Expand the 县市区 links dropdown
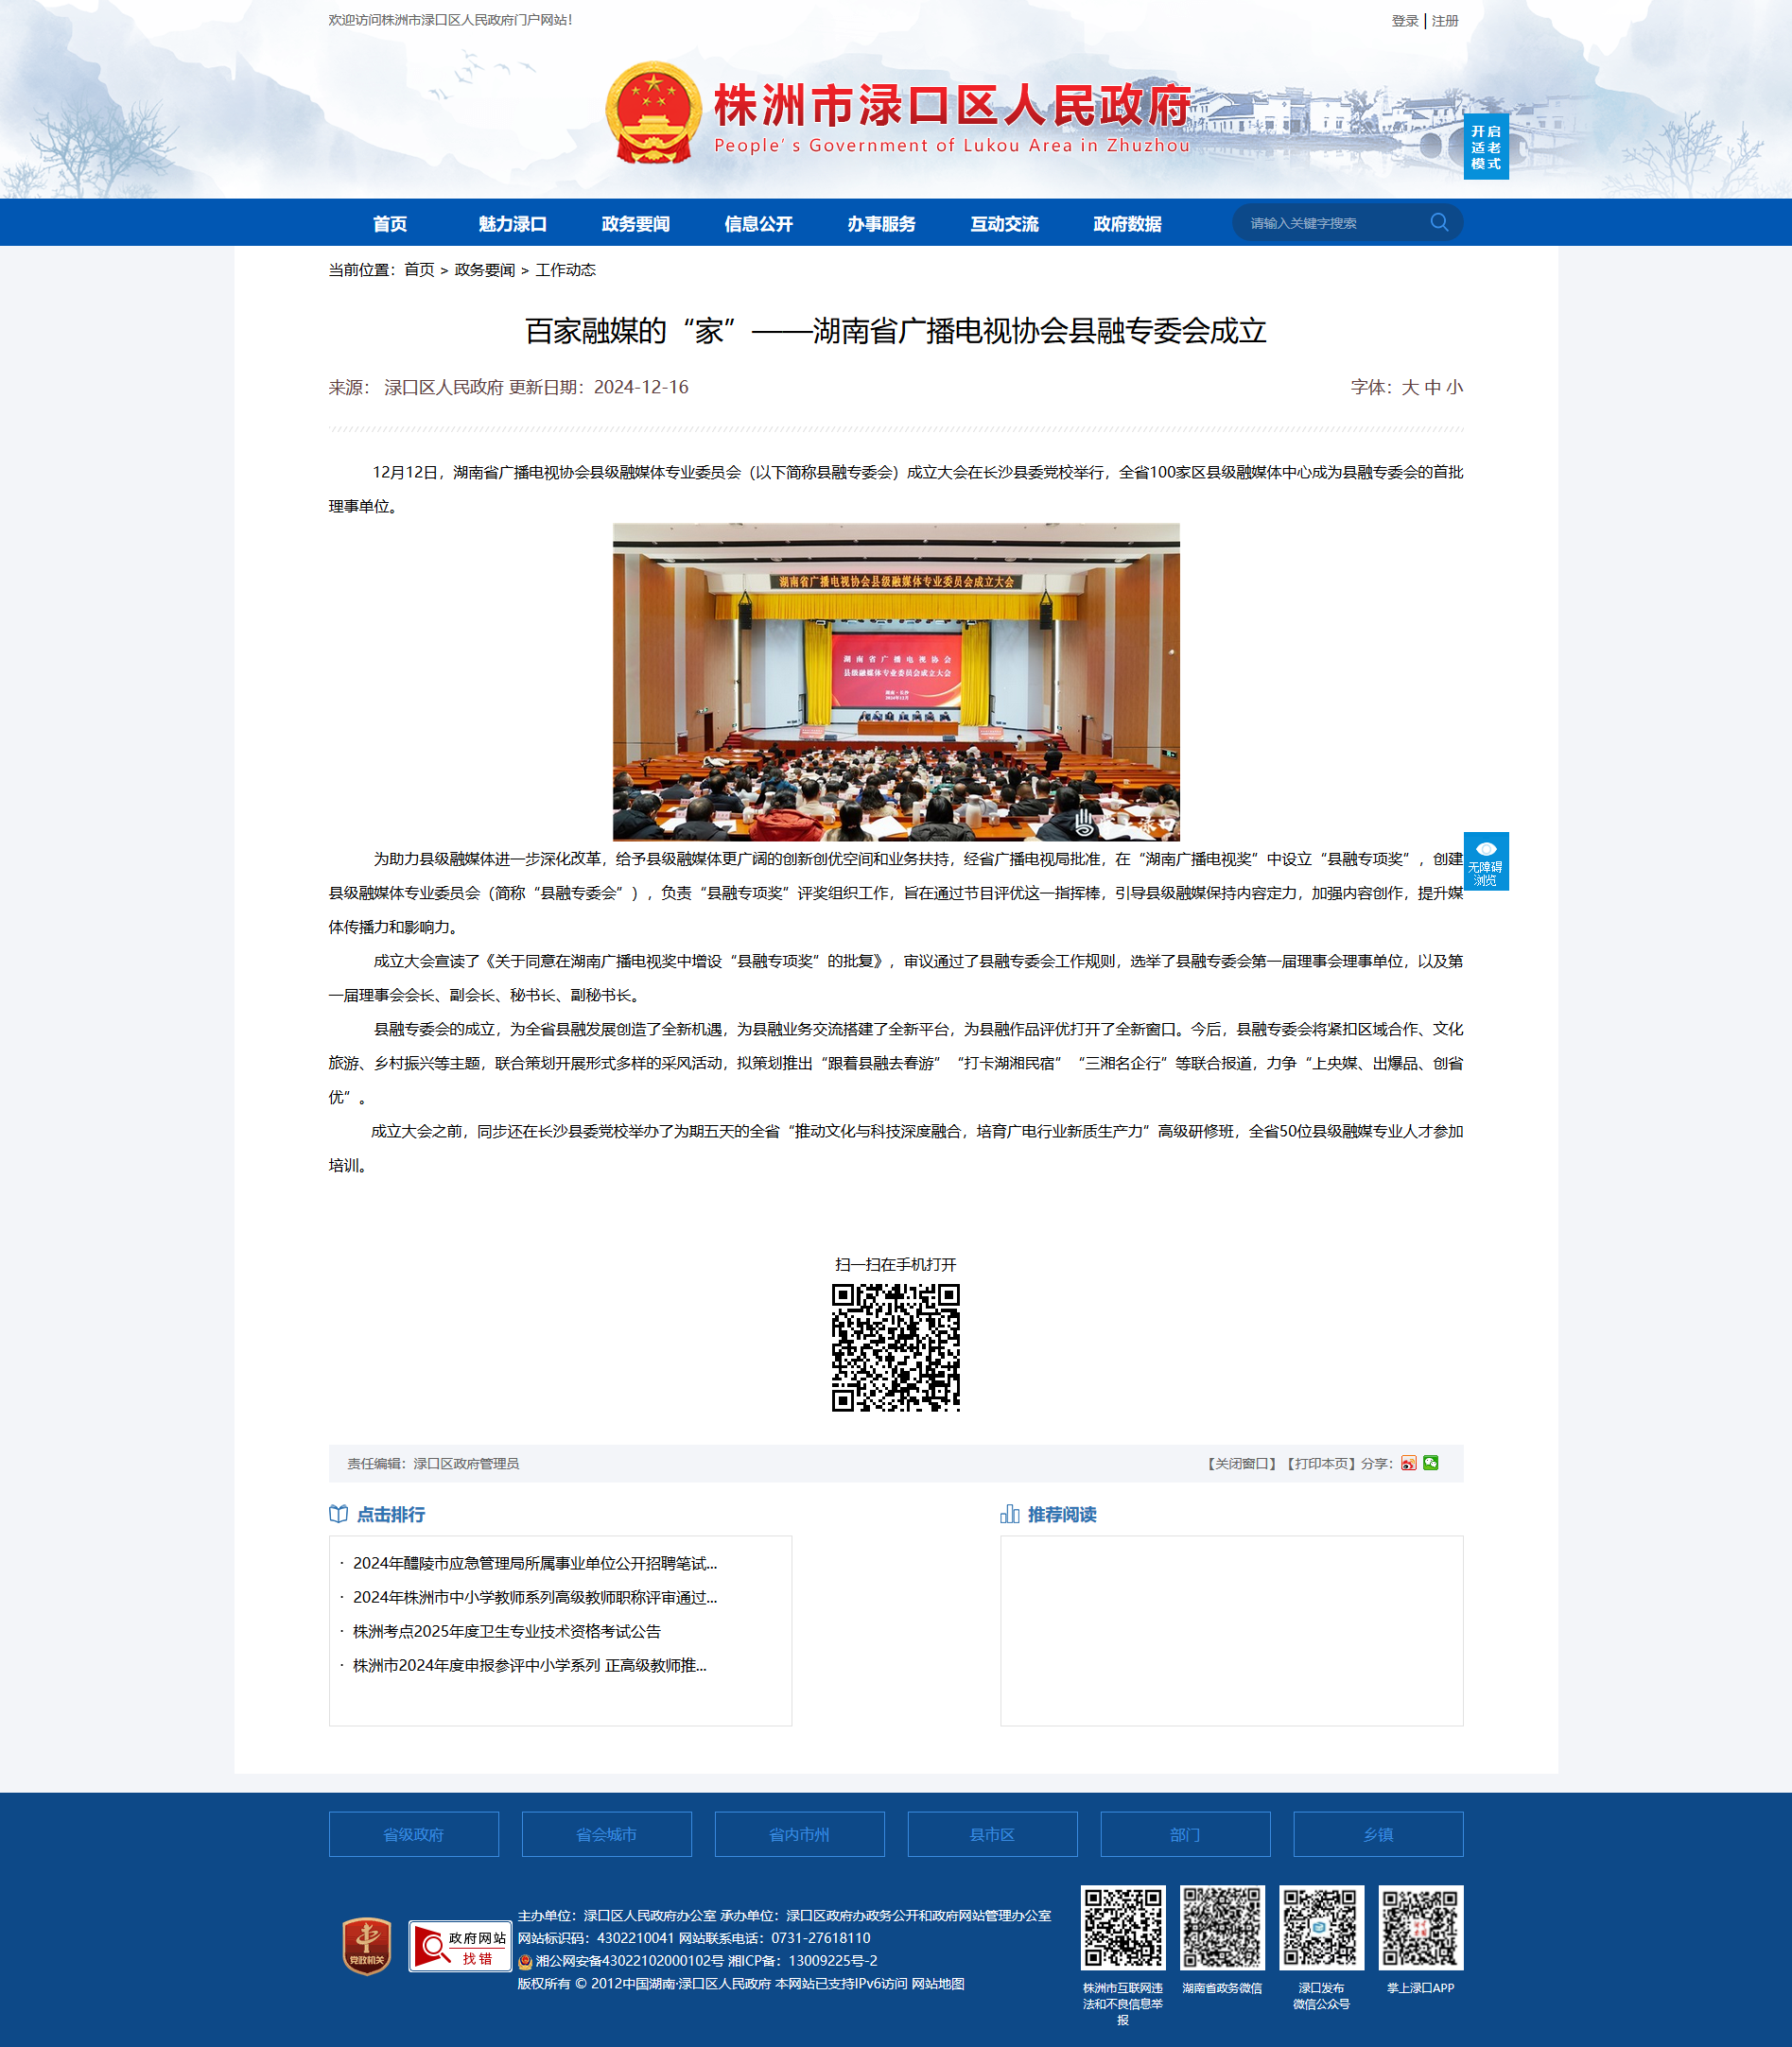 point(992,1834)
